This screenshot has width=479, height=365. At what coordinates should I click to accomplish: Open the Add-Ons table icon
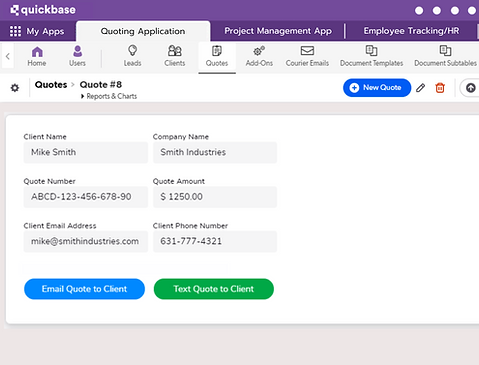point(259,51)
